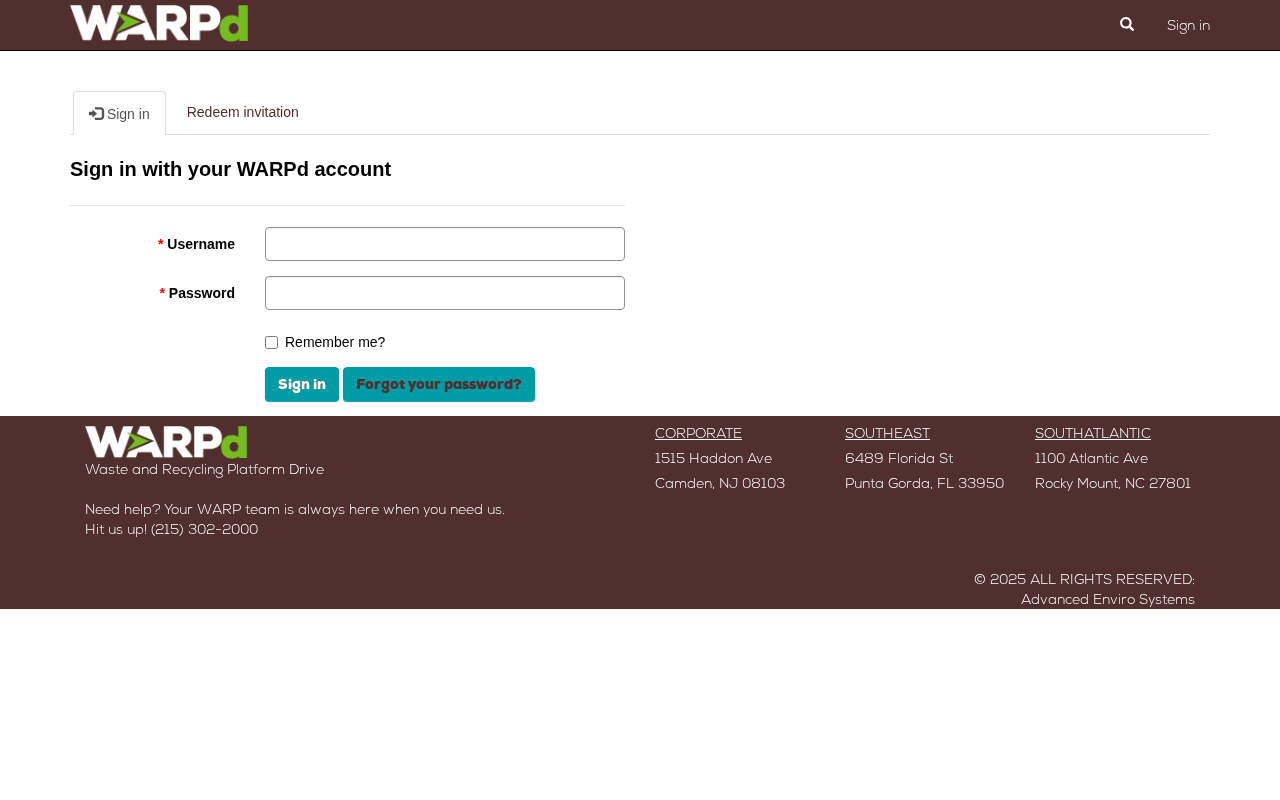Click the WARPd logo in the footer
The height and width of the screenshot is (800, 1280).
pos(166,442)
